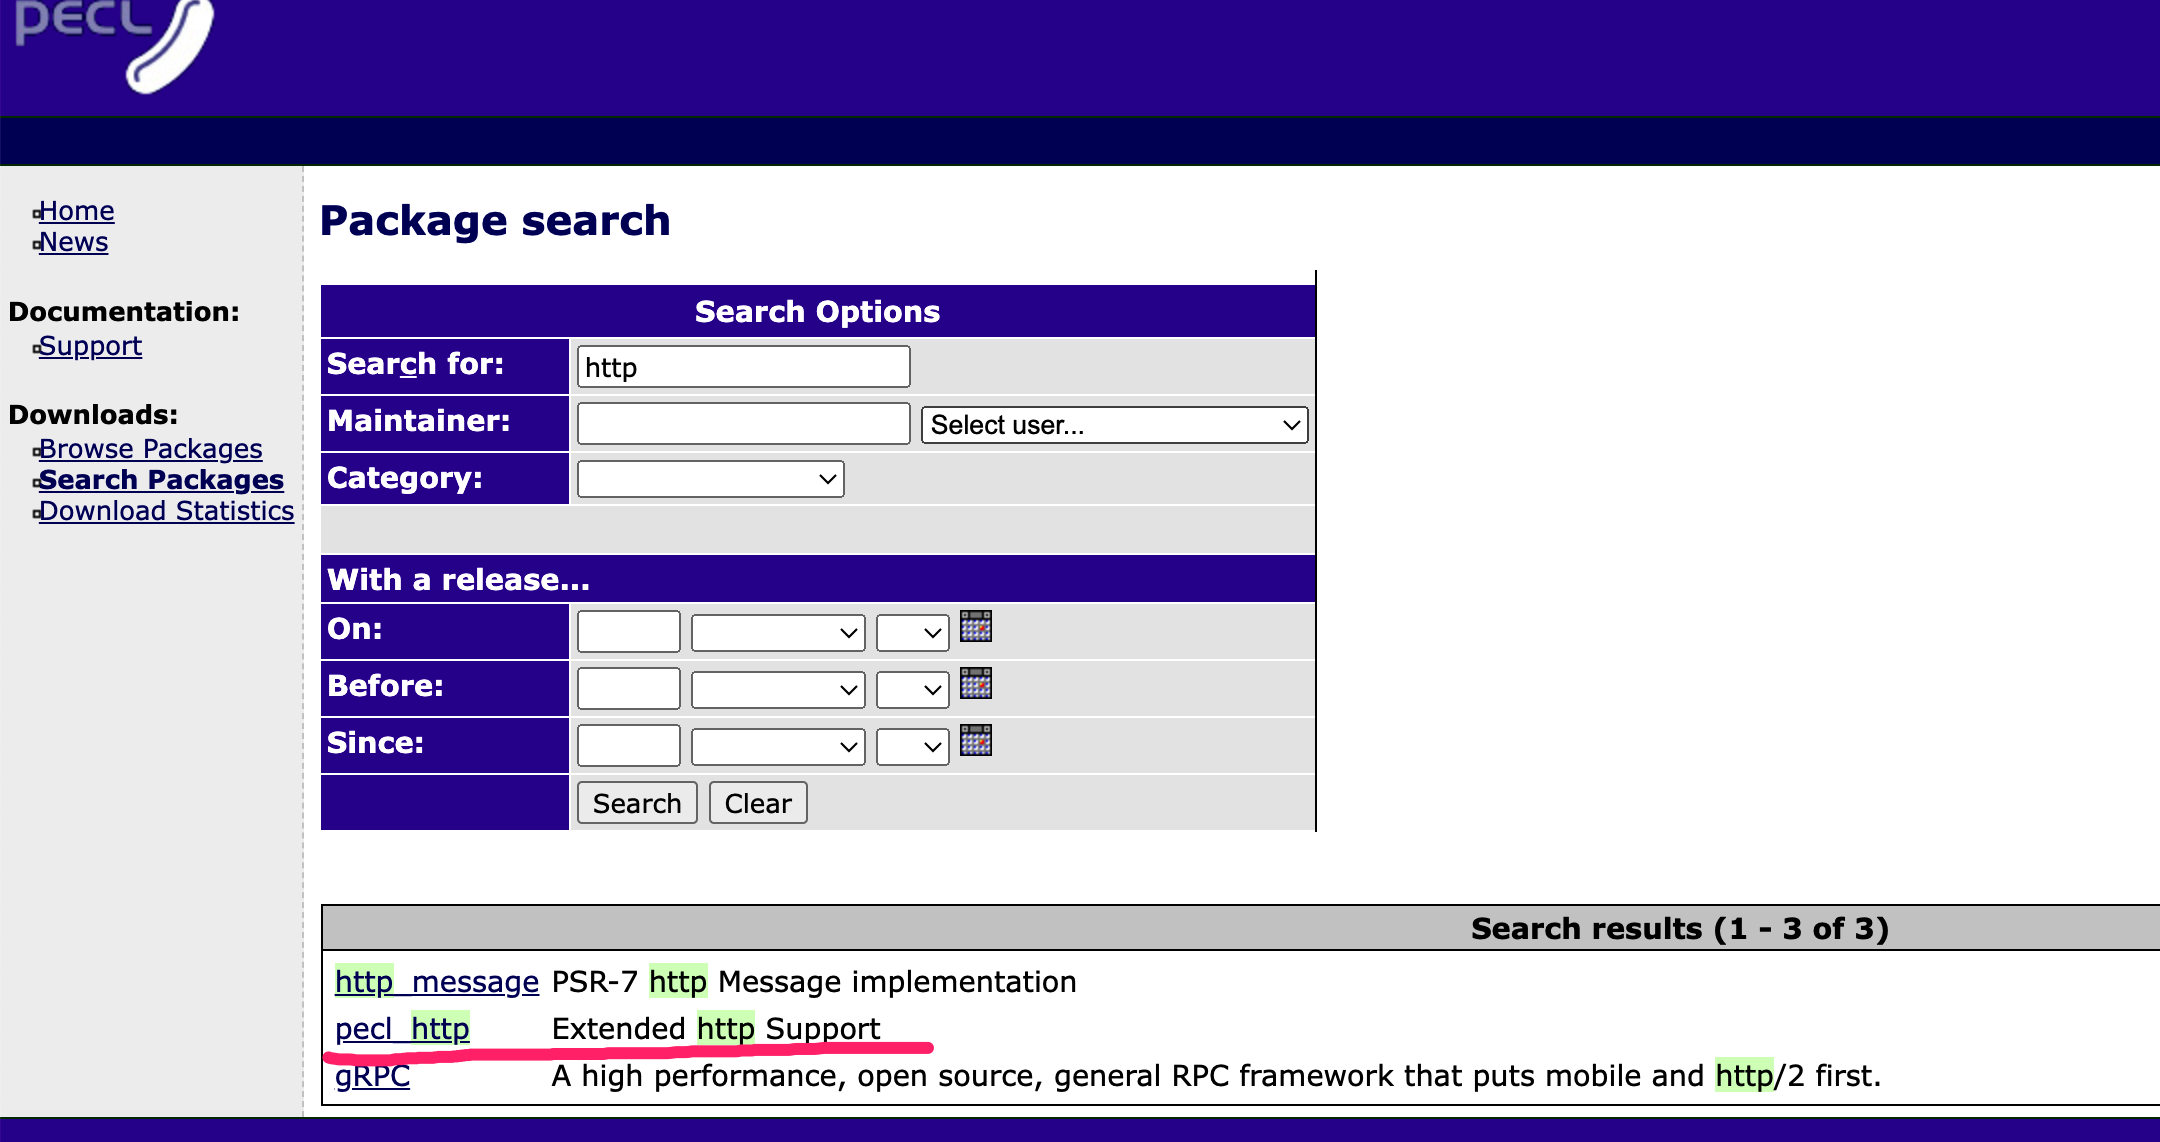
Task: Click the Clear button
Action: coord(757,802)
